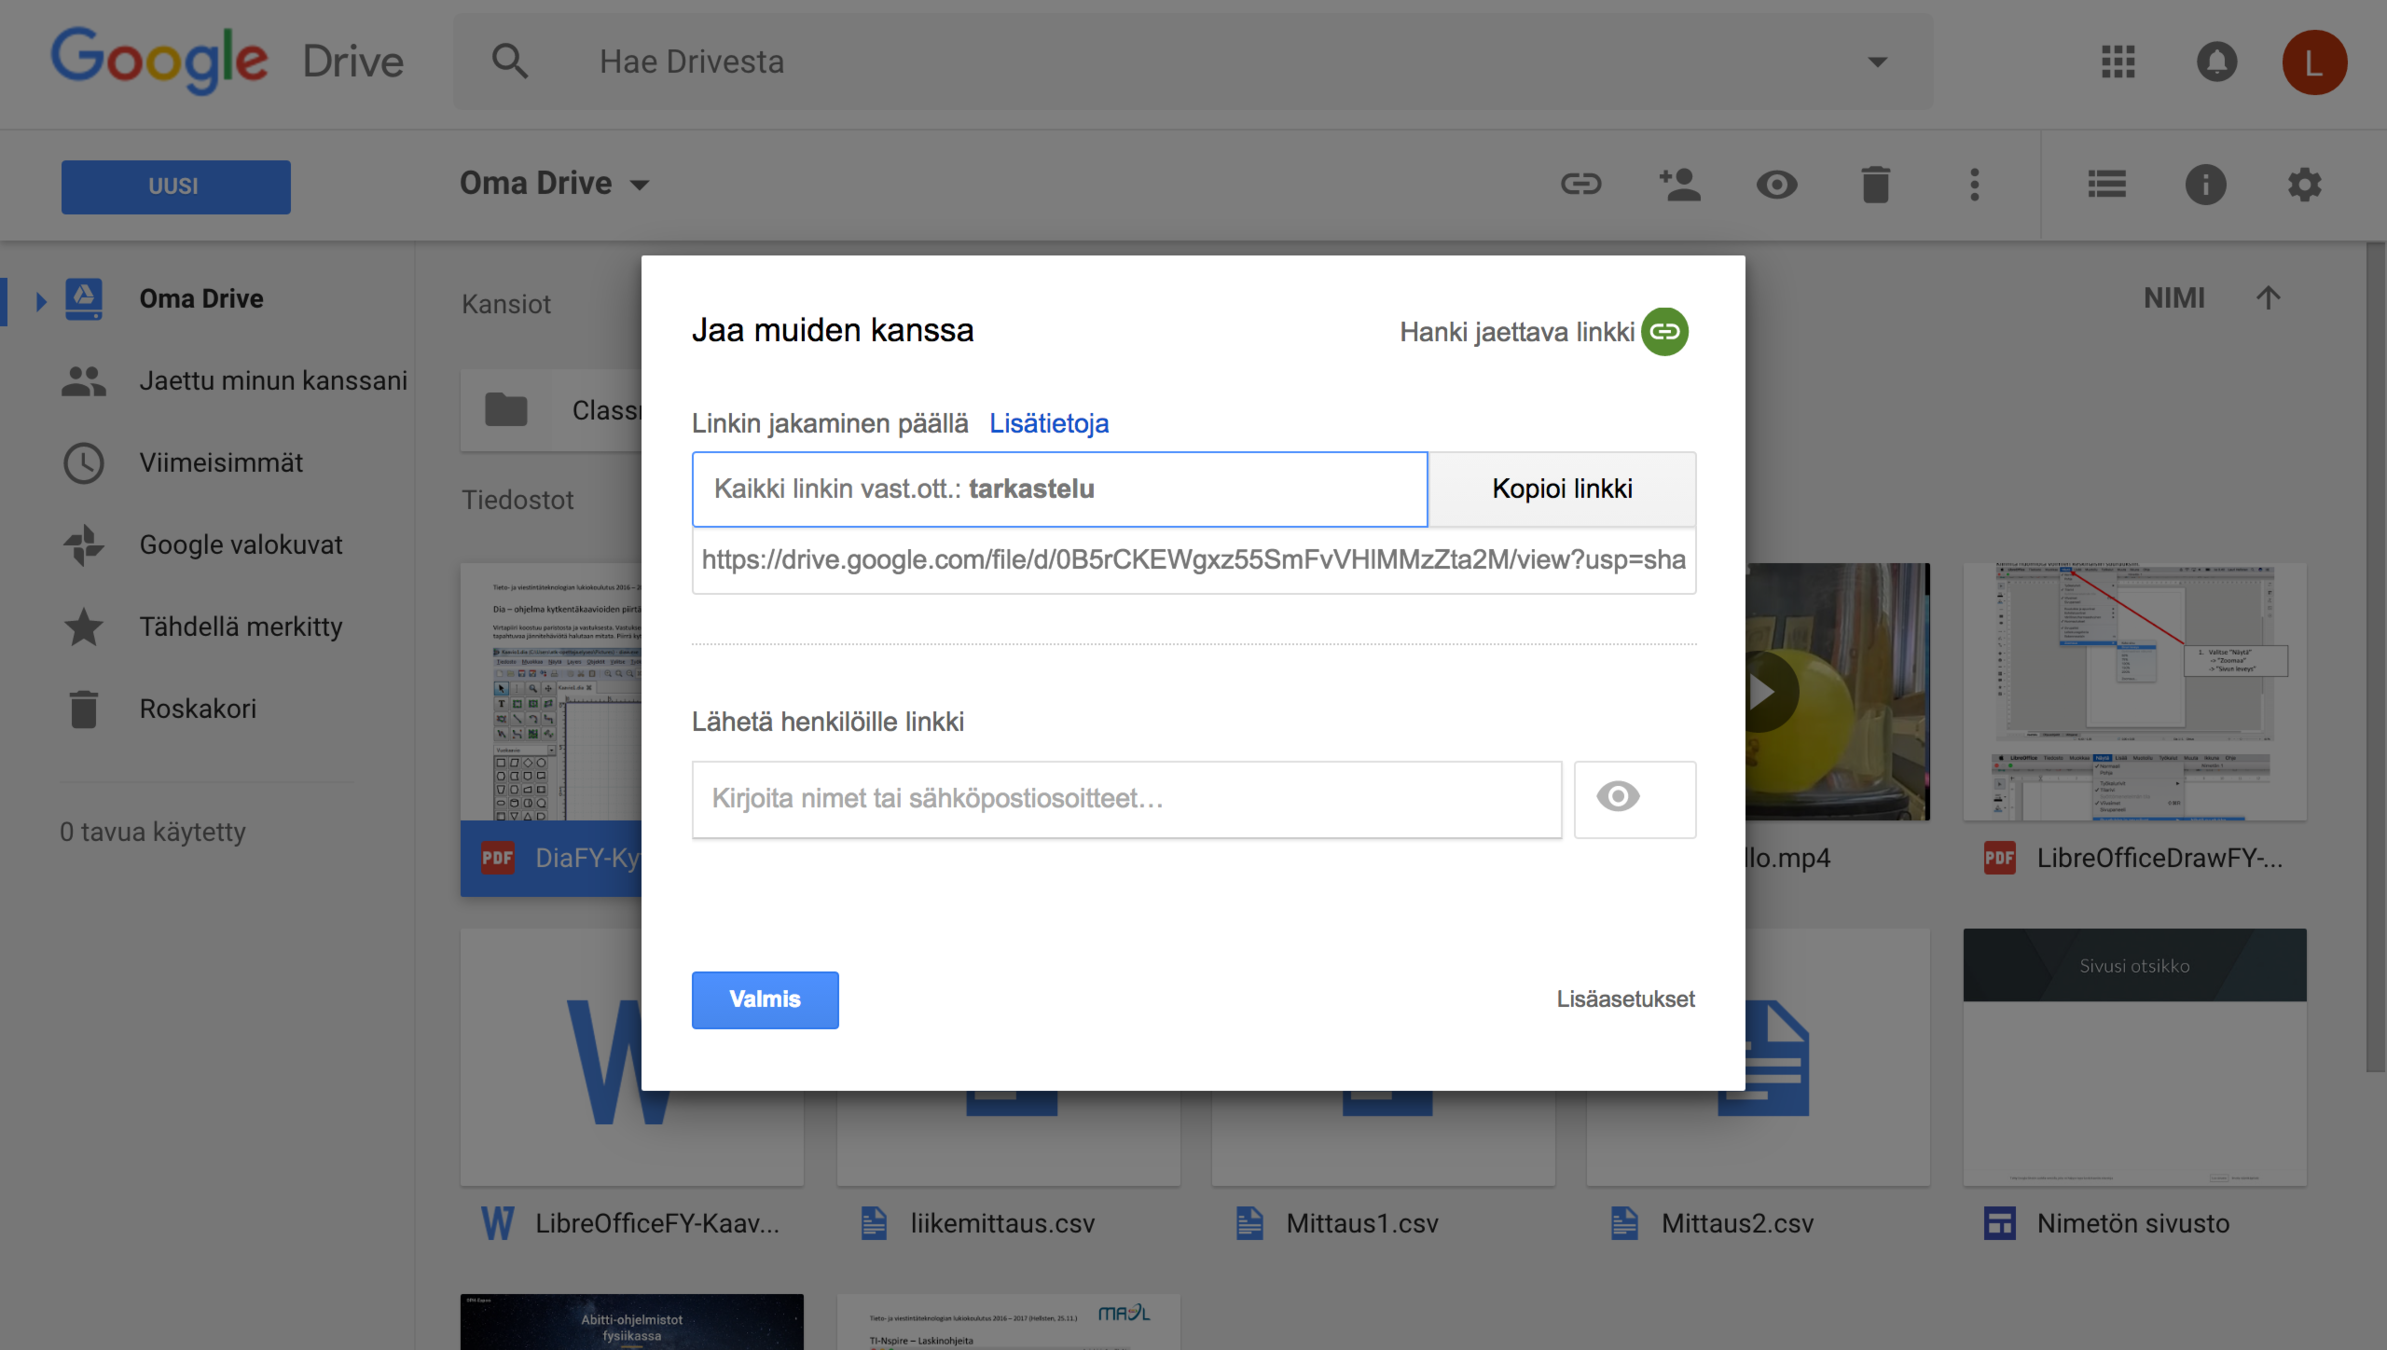This screenshot has height=1350, width=2387.
Task: Open the settings gear icon
Action: (2304, 185)
